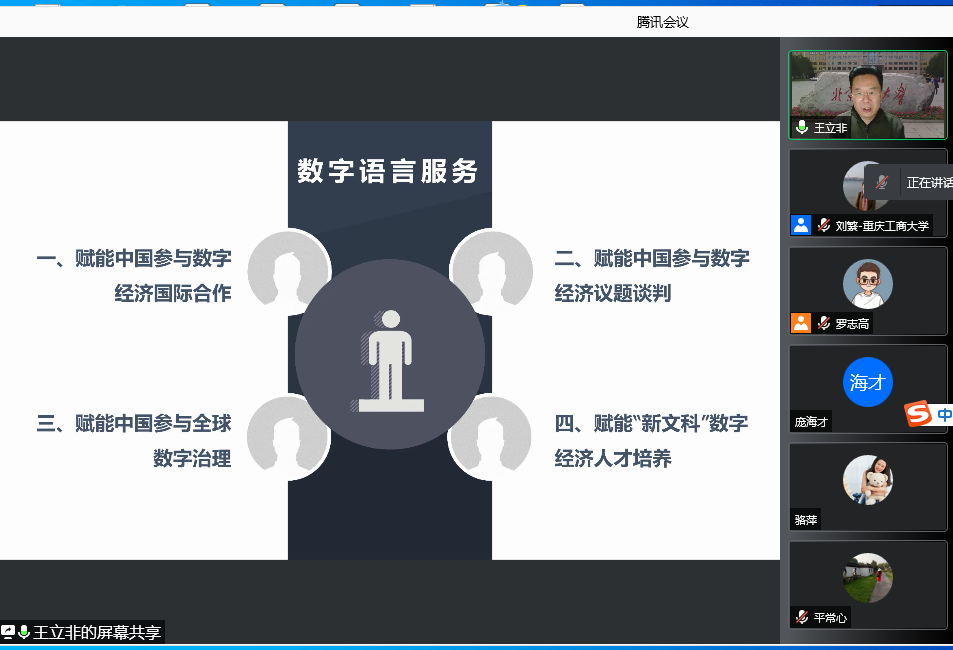Image resolution: width=953 pixels, height=650 pixels.
Task: Click the screen share icon in the bottom-left label
Action: tap(8, 632)
